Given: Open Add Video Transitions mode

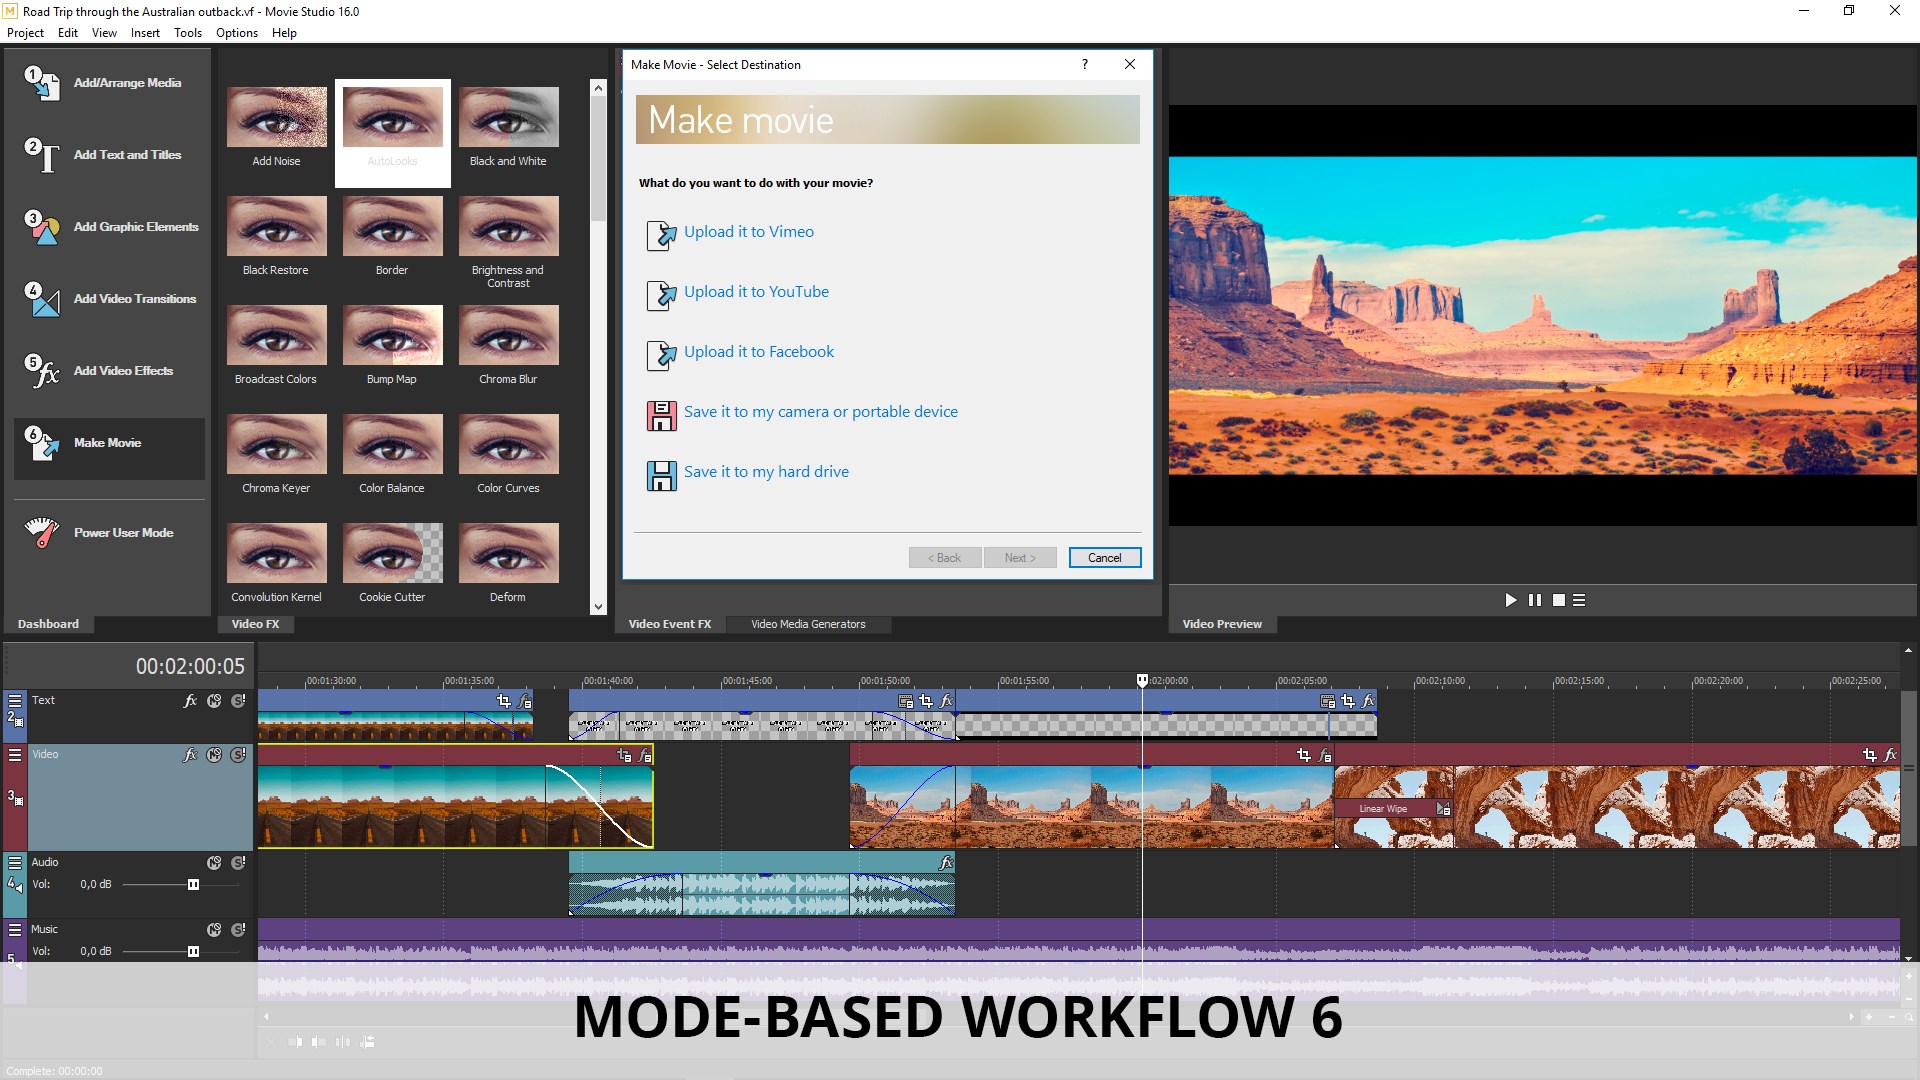Looking at the screenshot, I should 134,299.
